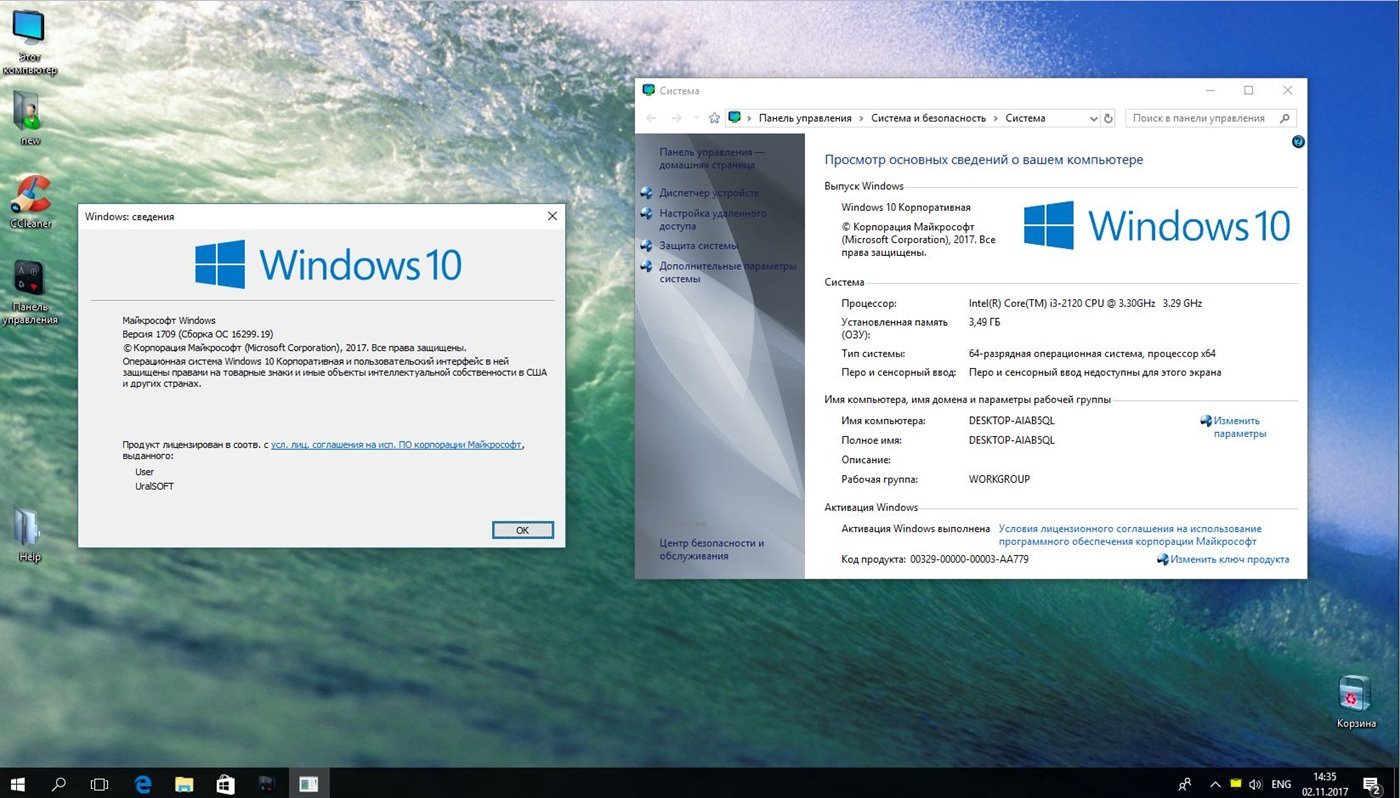1400x798 pixels.
Task: Open the Корзина recycle bin icon
Action: pyautogui.click(x=1355, y=701)
